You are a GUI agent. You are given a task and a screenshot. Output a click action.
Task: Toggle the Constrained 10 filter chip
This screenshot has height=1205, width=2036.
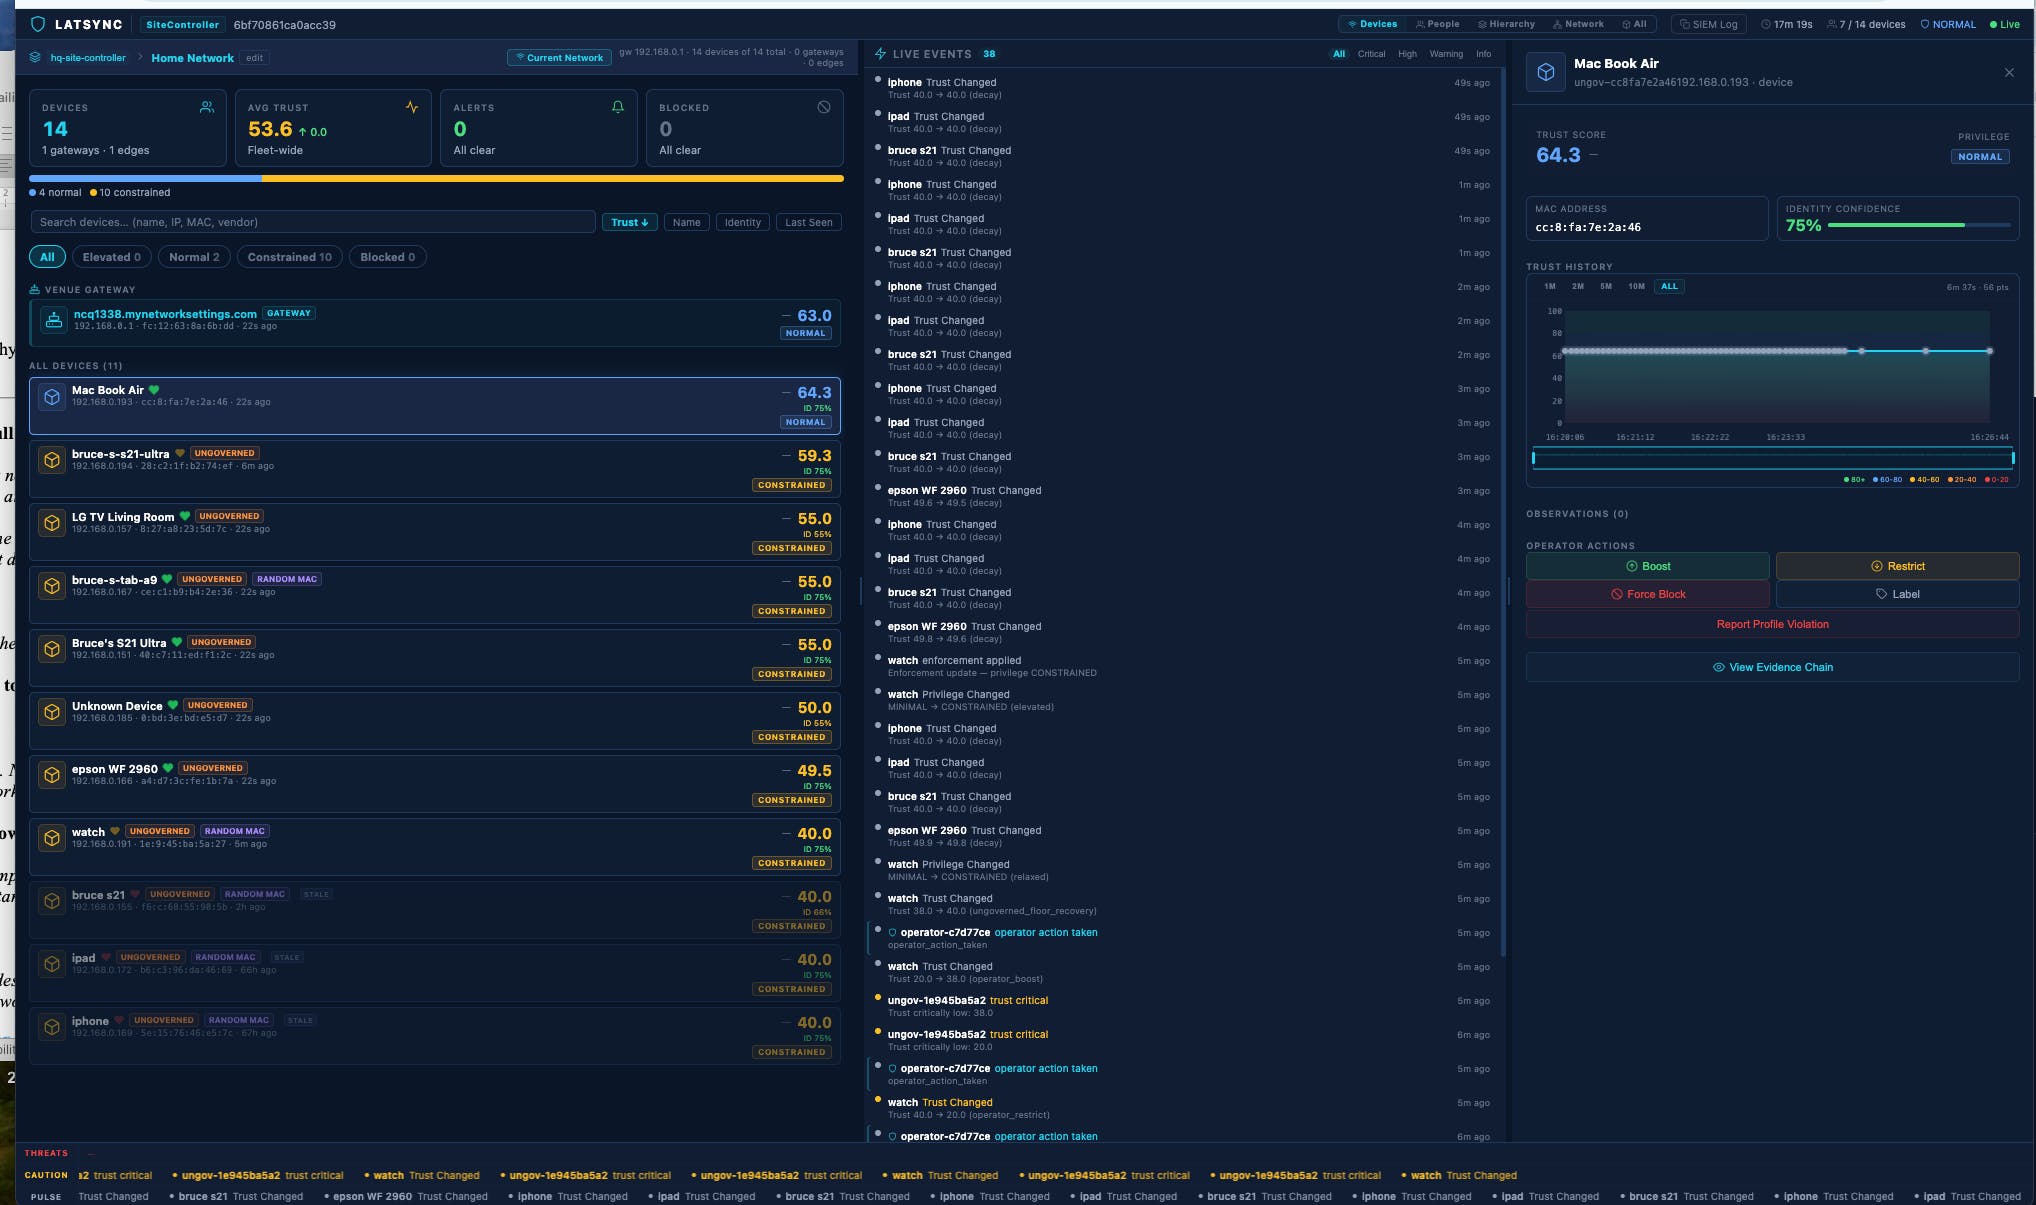point(289,257)
